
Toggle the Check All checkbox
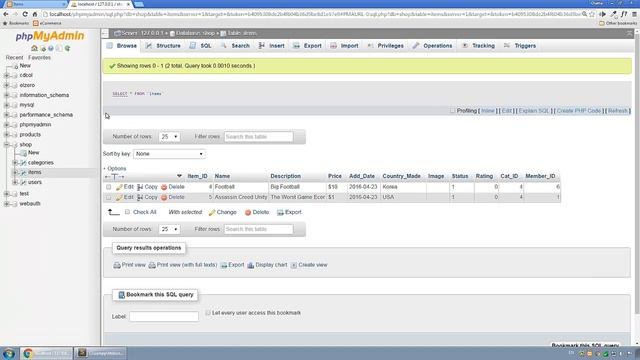[127, 212]
